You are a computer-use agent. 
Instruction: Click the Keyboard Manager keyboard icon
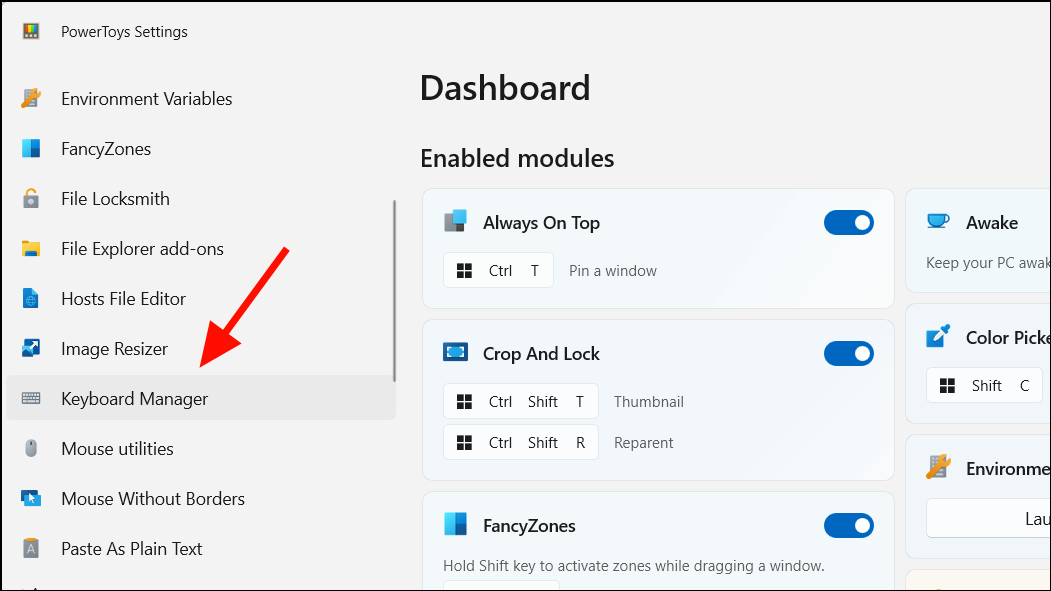[31, 398]
